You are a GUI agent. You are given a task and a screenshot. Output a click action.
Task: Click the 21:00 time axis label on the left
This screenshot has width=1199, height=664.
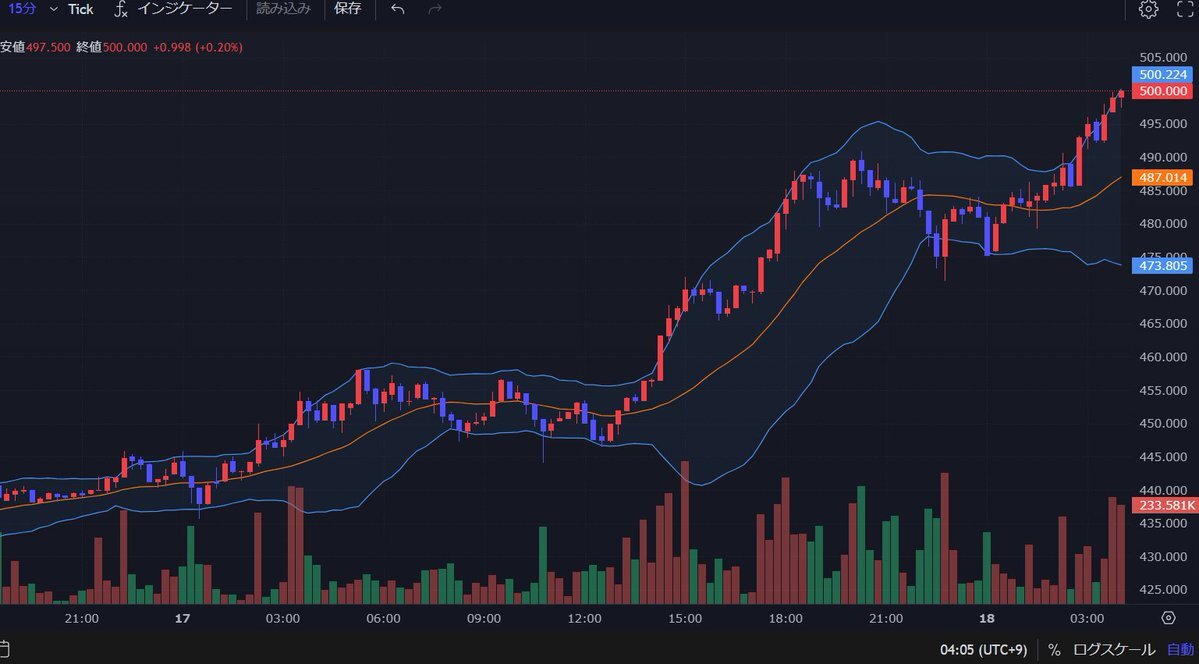tap(82, 618)
